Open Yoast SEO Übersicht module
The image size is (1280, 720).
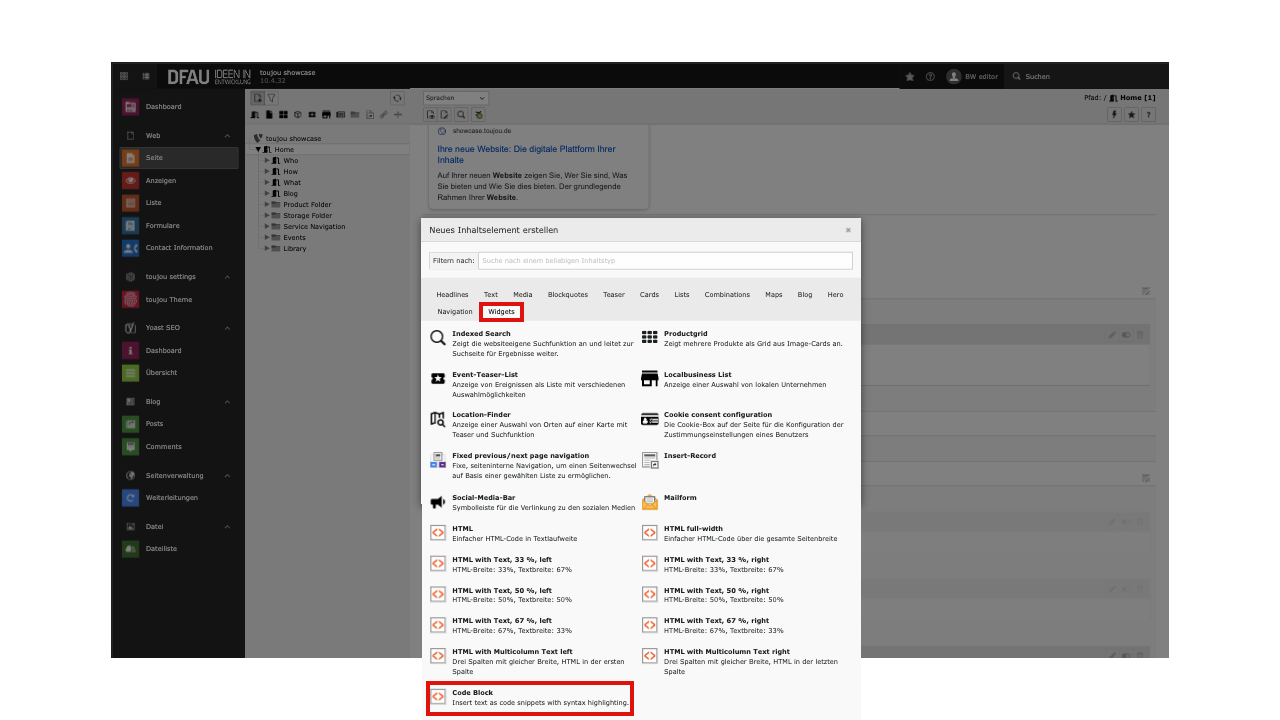click(x=179, y=373)
